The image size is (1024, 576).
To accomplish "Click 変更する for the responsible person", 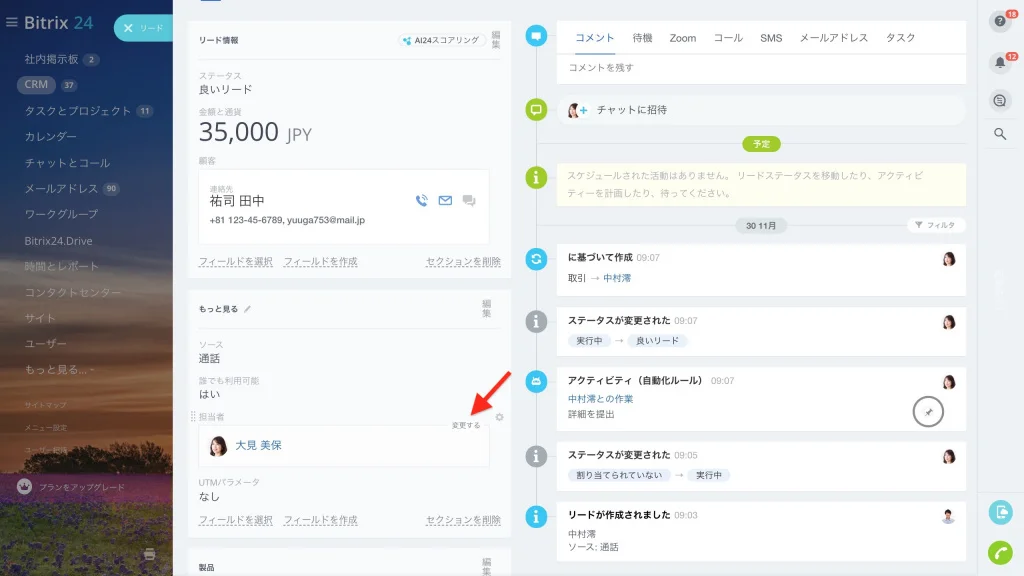I will 466,425.
